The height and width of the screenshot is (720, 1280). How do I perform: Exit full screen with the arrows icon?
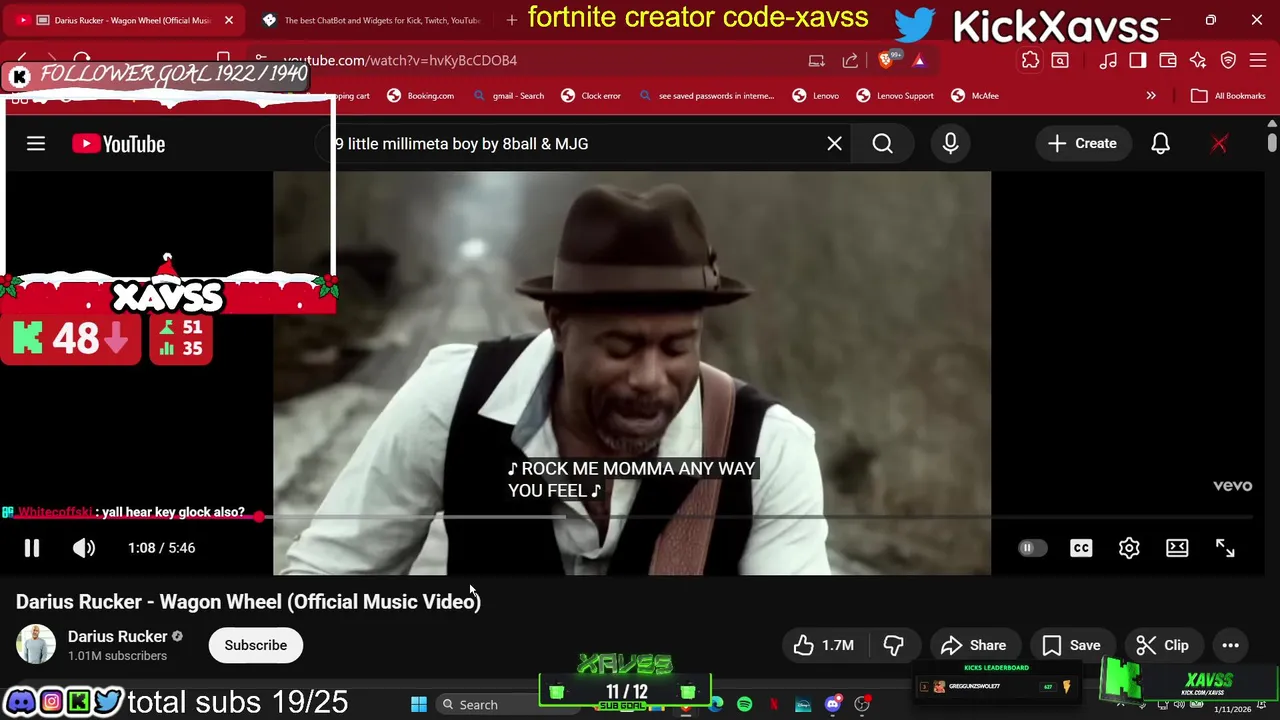point(1225,548)
